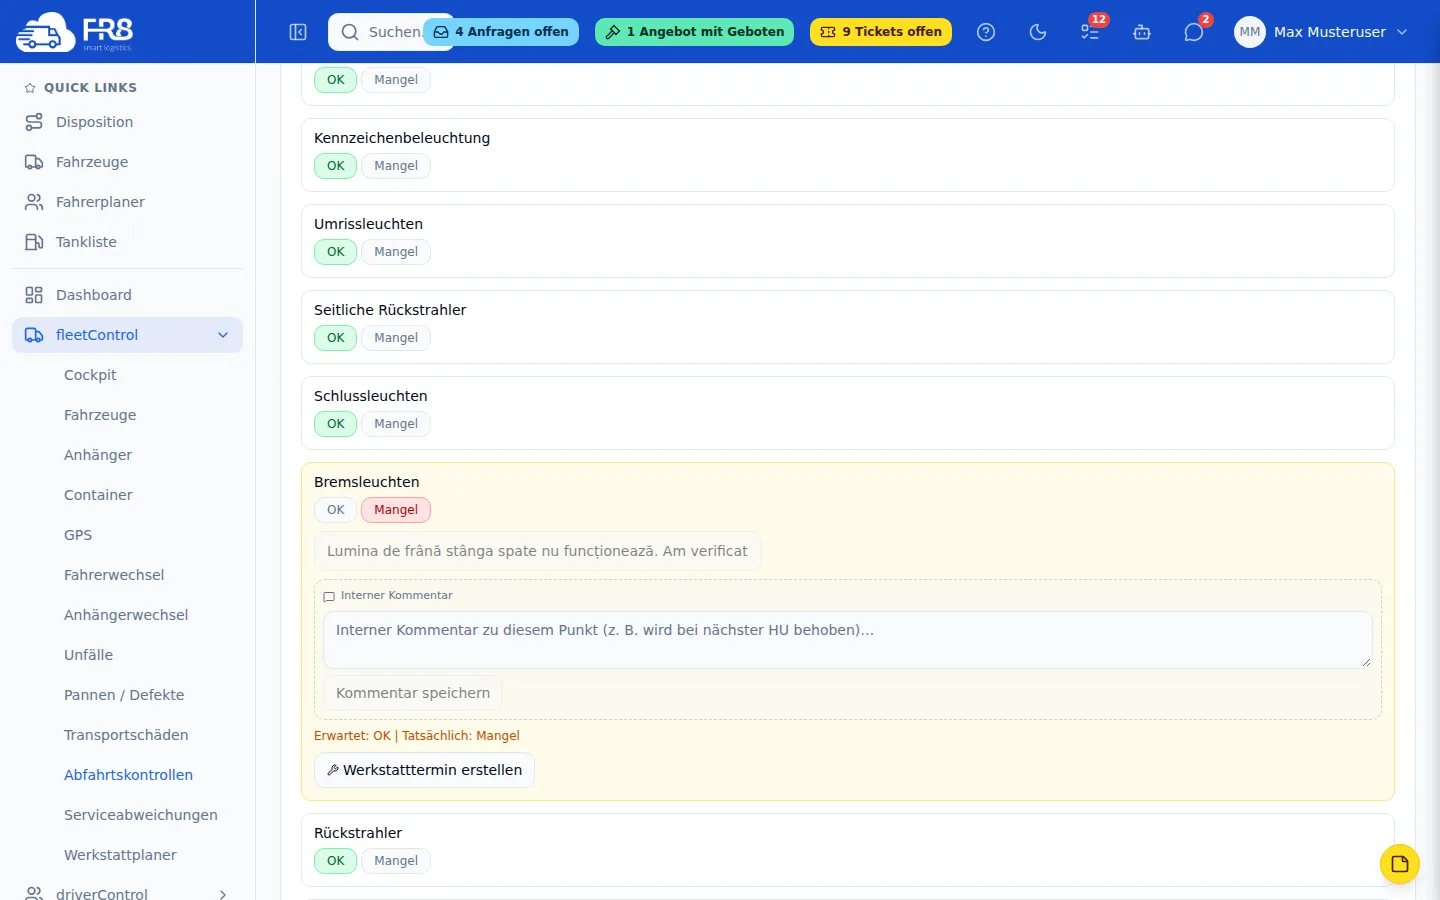Set Bremsleuchten to OK

point(336,510)
